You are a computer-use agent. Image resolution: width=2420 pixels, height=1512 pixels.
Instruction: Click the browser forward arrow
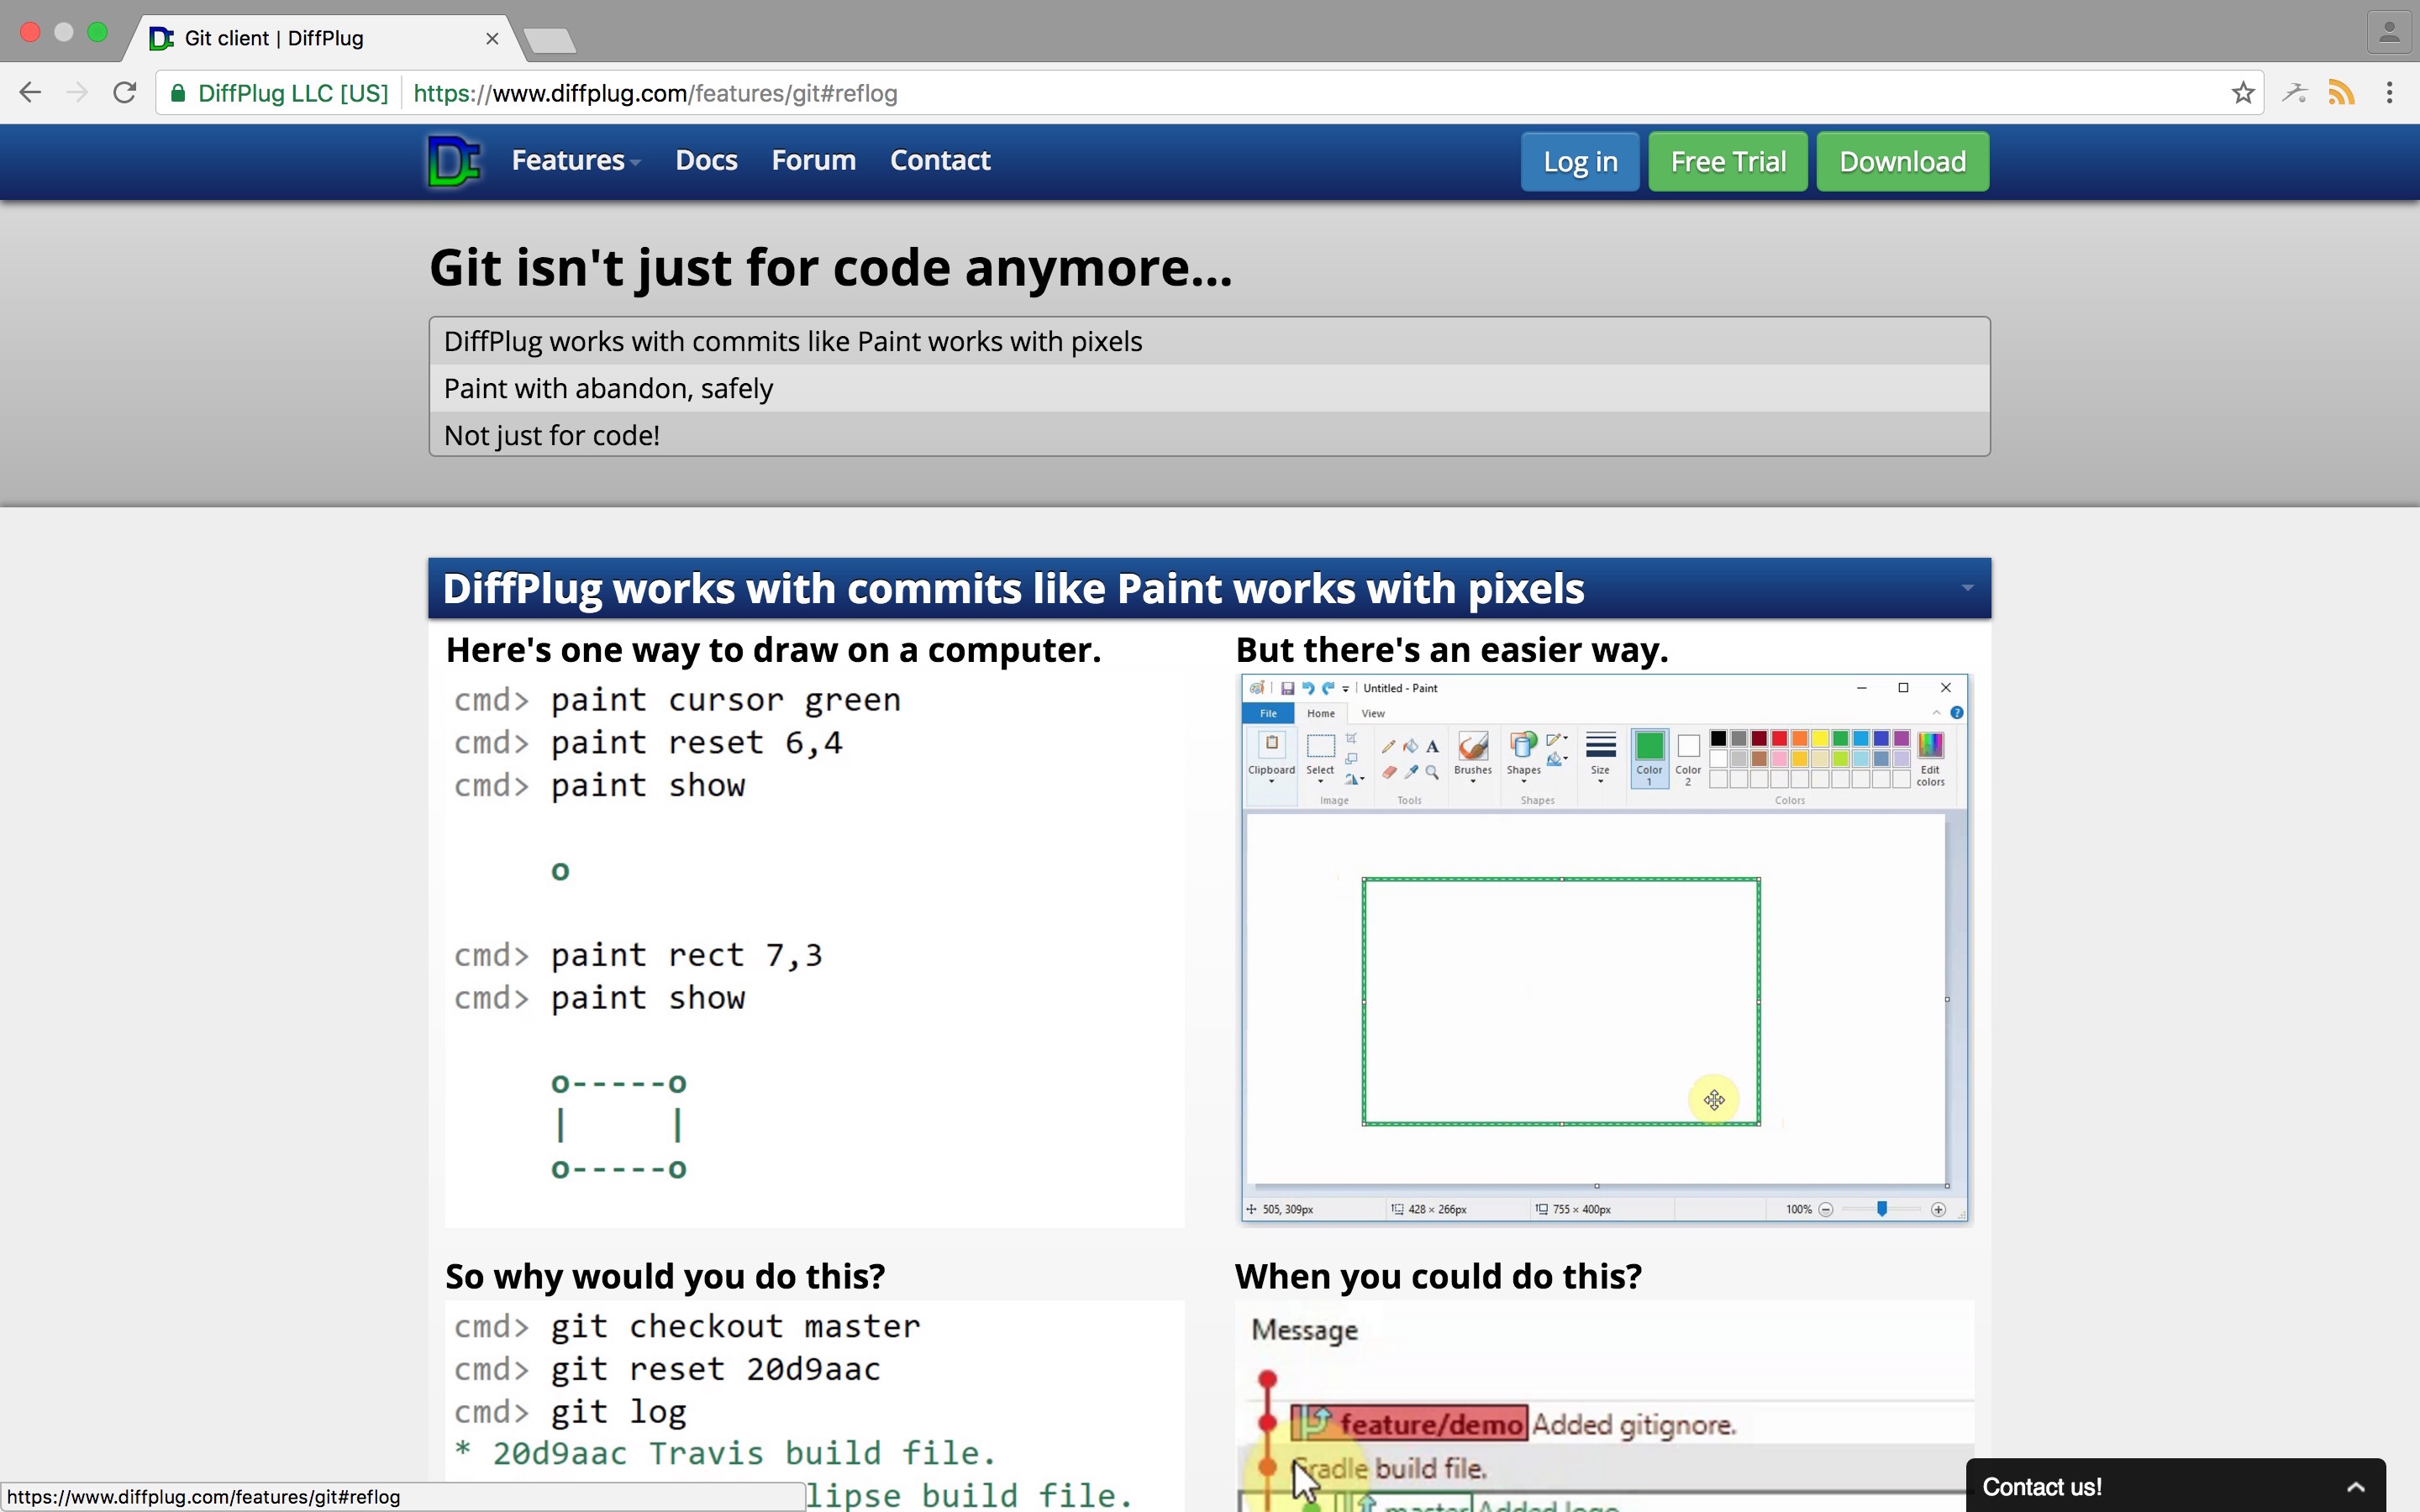pos(77,93)
